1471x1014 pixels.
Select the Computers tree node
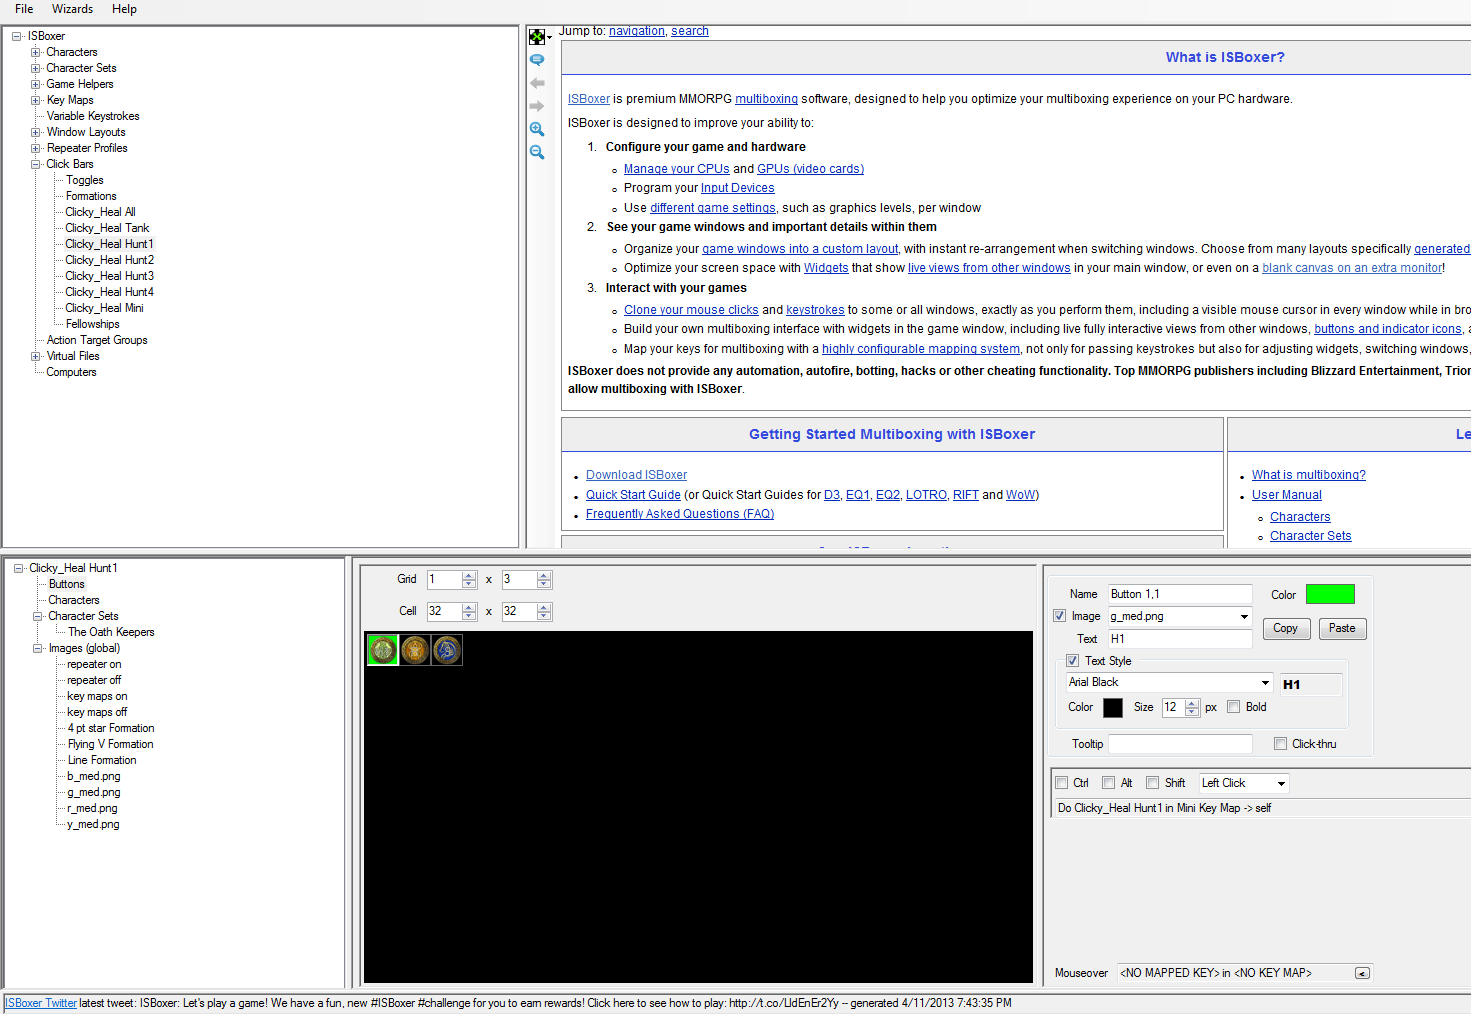pos(71,372)
